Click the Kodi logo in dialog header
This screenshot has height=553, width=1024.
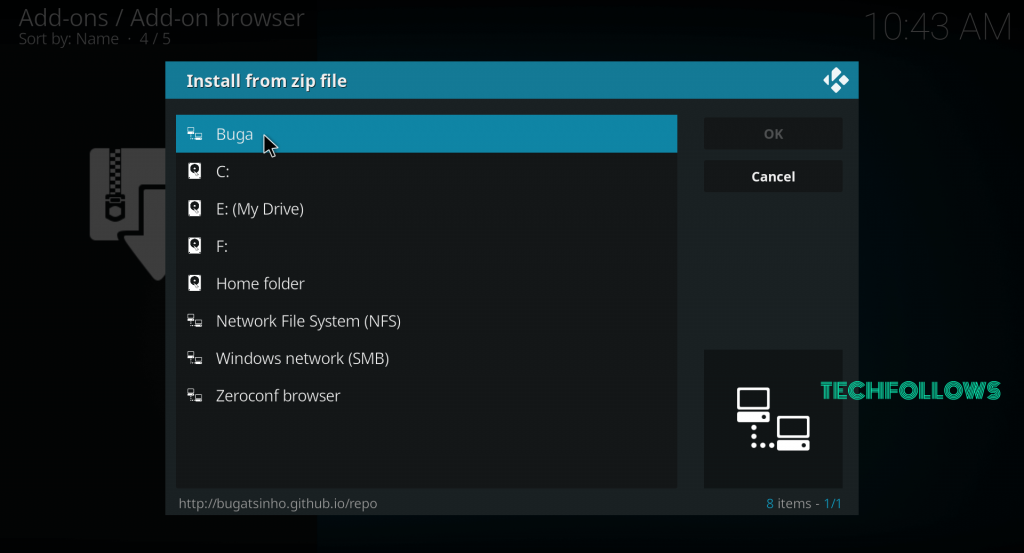(x=836, y=80)
